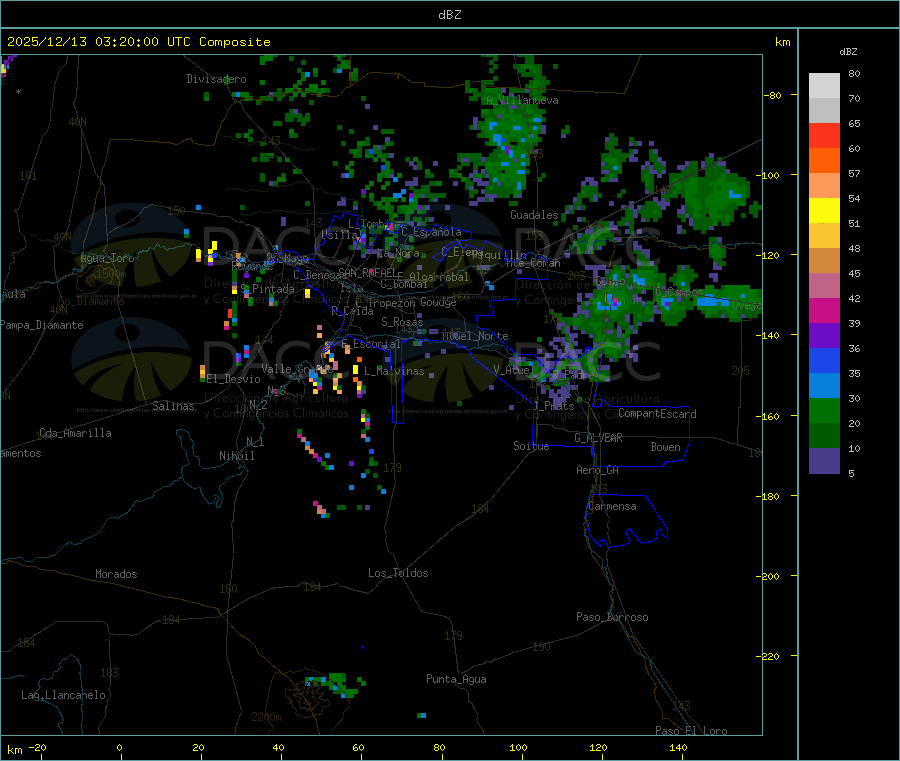Click the L_Malvinas map label
900x761 pixels.
pyautogui.click(x=394, y=371)
